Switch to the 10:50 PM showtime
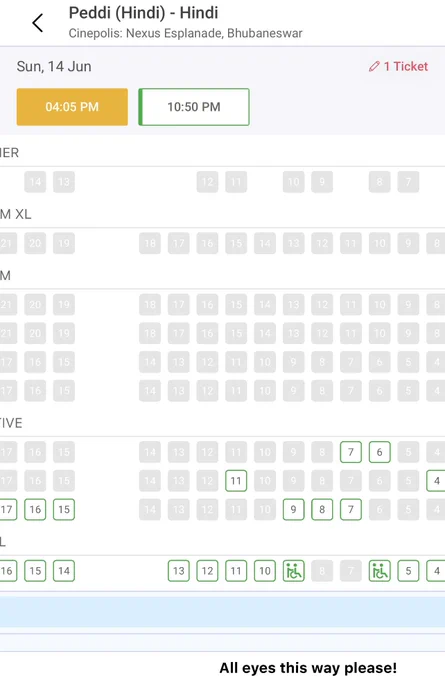This screenshot has width=445, height=680. coord(194,107)
